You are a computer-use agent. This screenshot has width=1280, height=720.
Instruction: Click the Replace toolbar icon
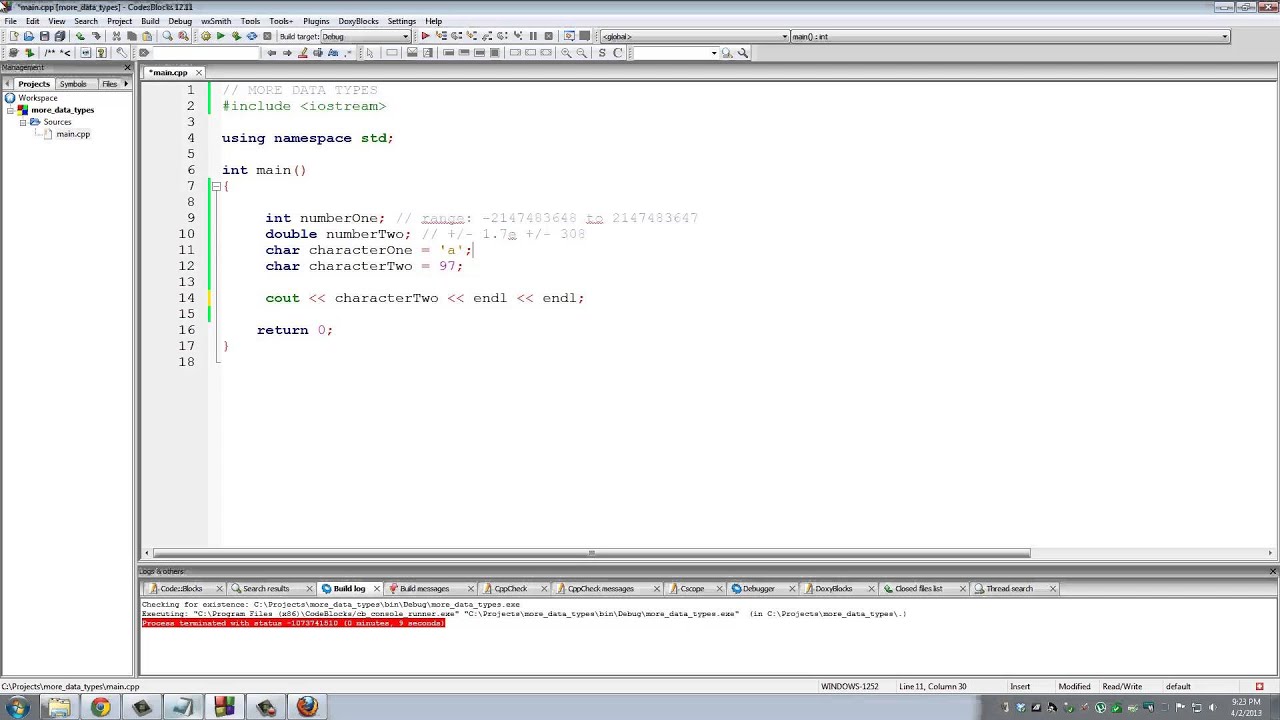(x=183, y=36)
